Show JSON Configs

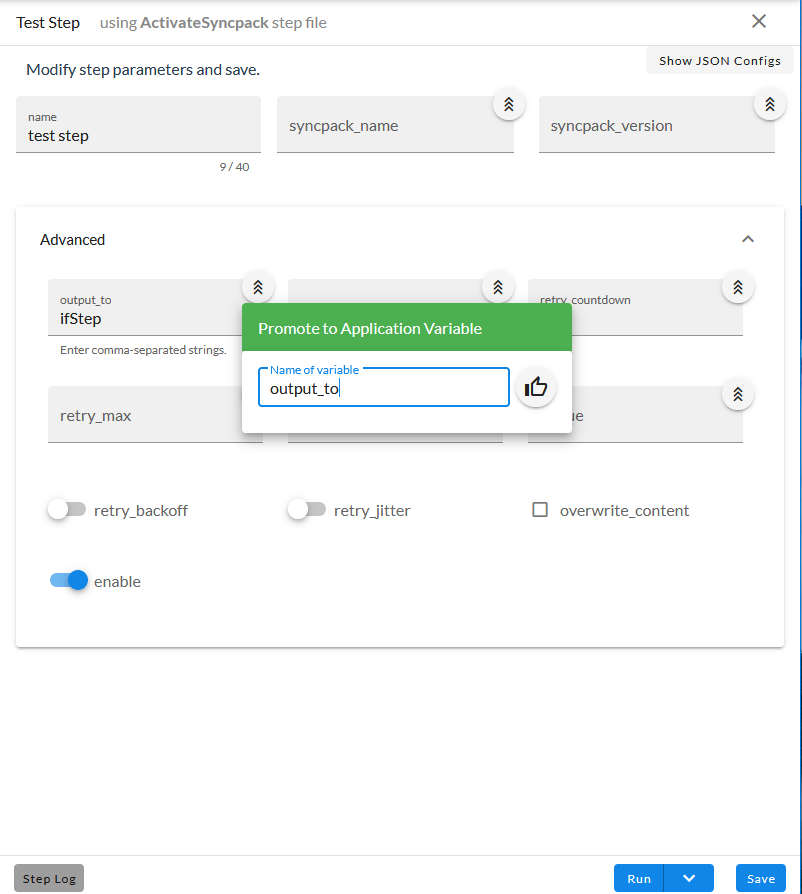(x=719, y=61)
